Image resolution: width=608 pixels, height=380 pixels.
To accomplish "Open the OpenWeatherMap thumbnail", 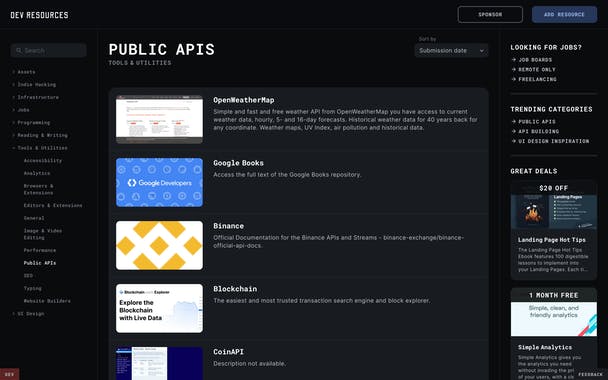I will point(159,119).
